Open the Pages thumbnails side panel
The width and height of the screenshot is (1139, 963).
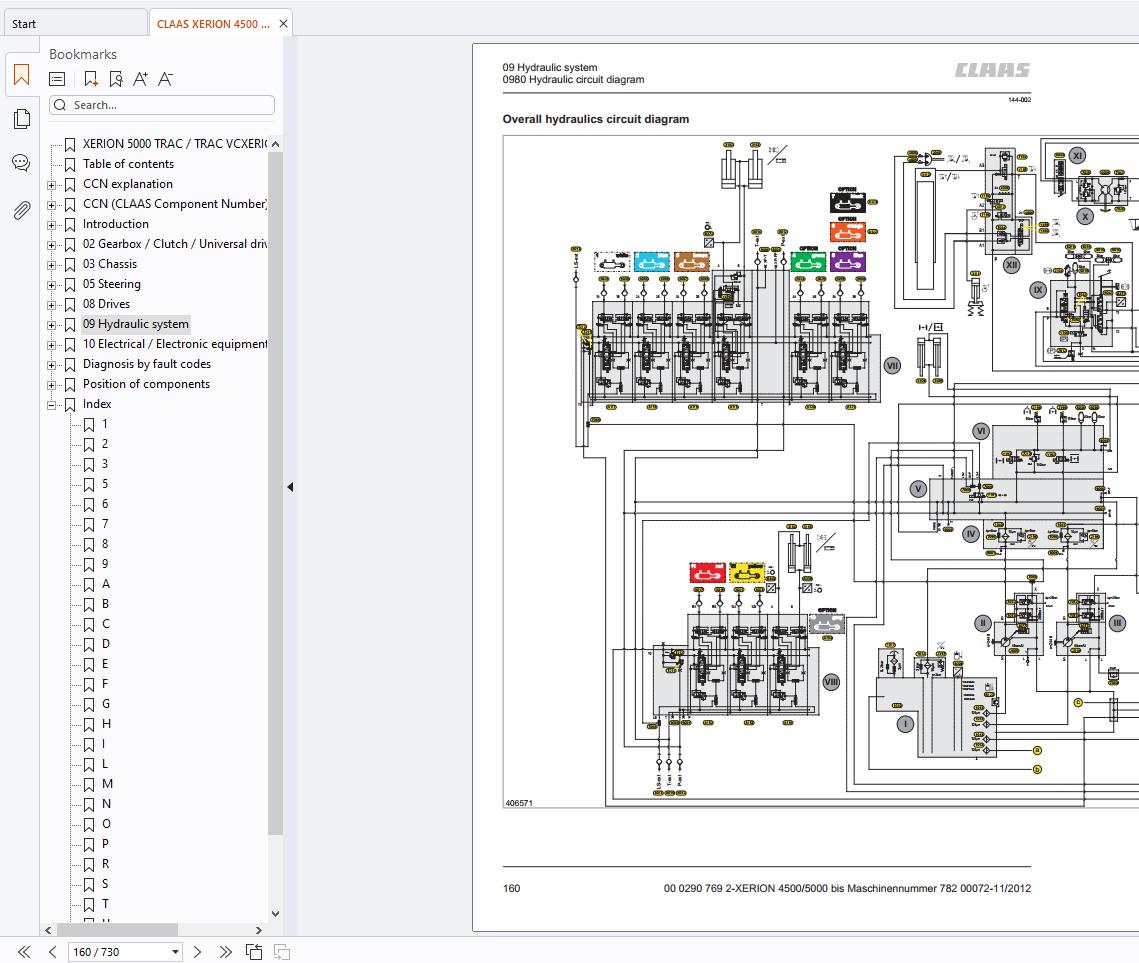click(x=21, y=120)
